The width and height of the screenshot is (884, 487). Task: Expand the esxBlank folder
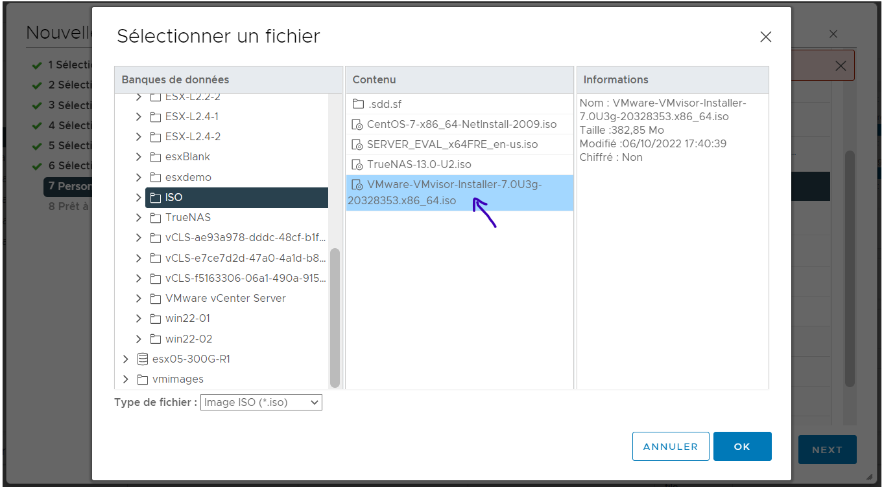[139, 157]
